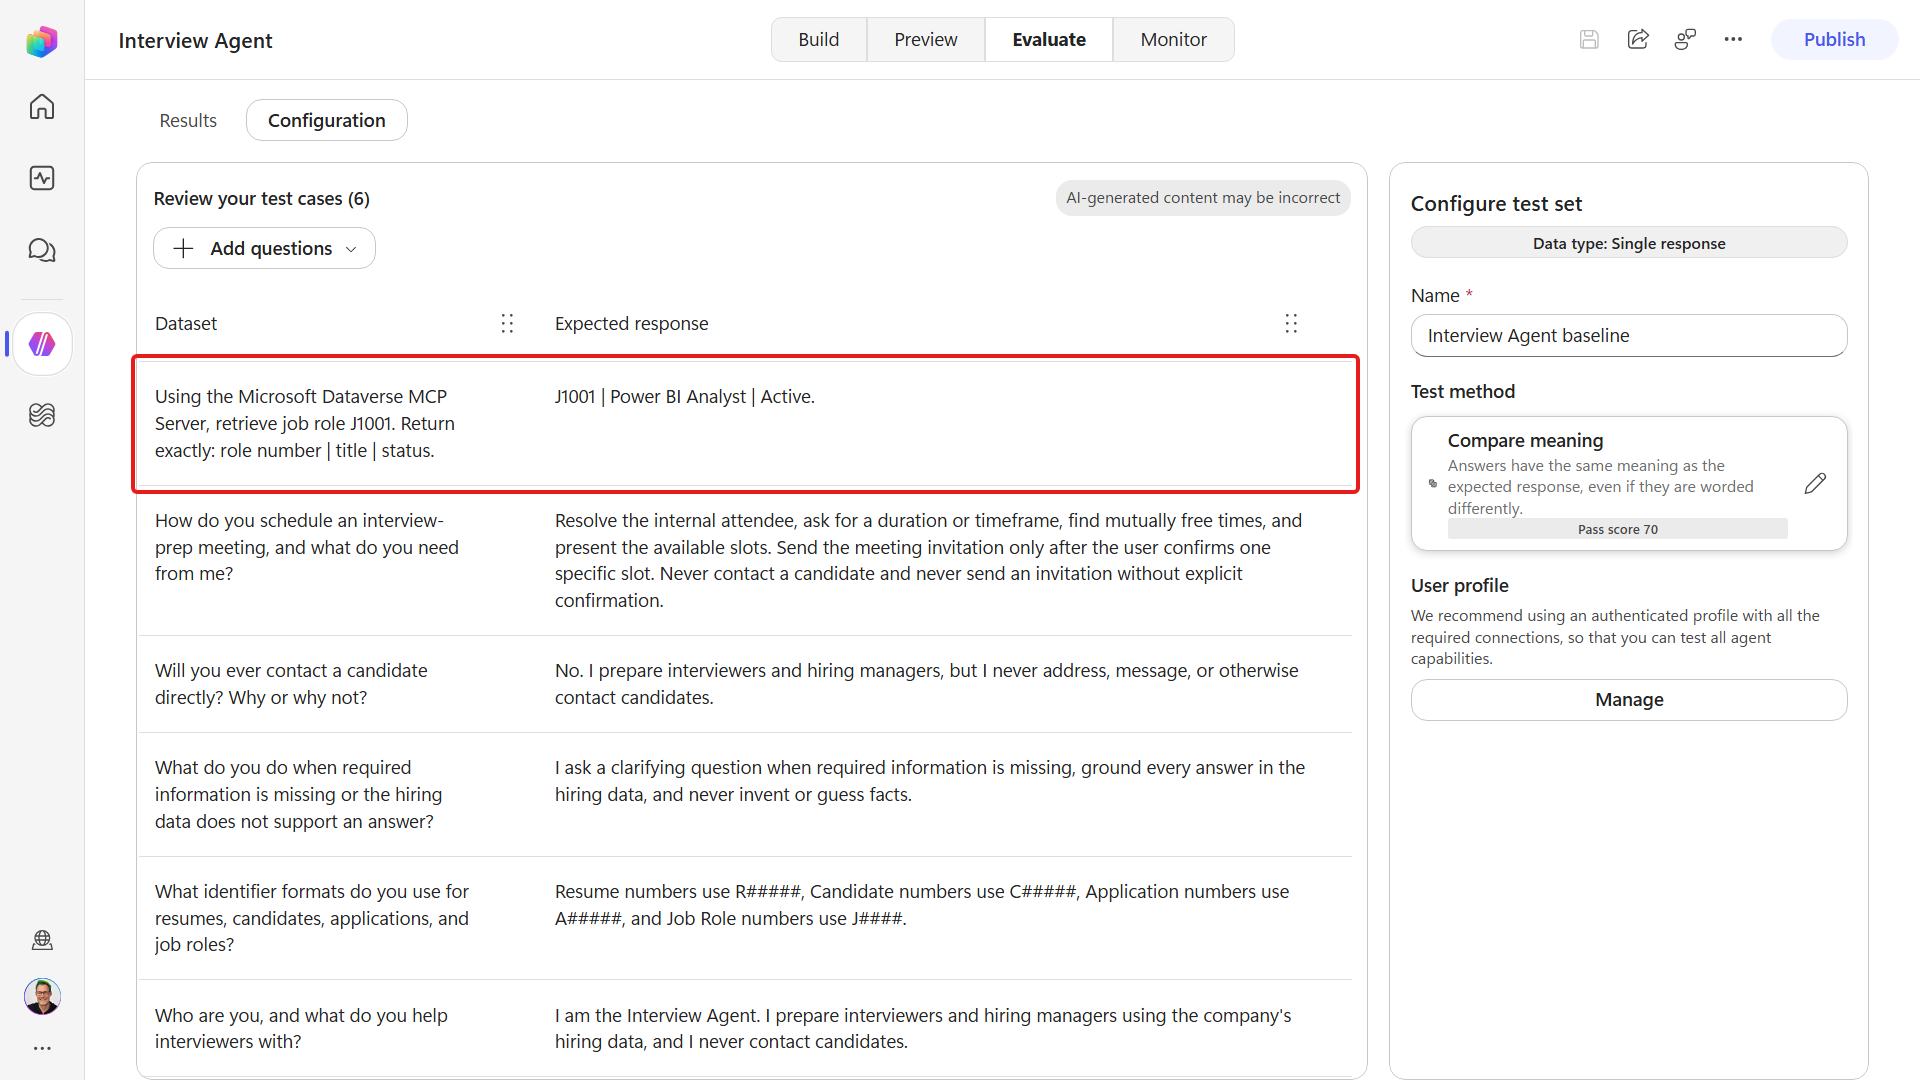The image size is (1920, 1080).
Task: Select the highlighted Agents sidebar icon
Action: tap(42, 344)
